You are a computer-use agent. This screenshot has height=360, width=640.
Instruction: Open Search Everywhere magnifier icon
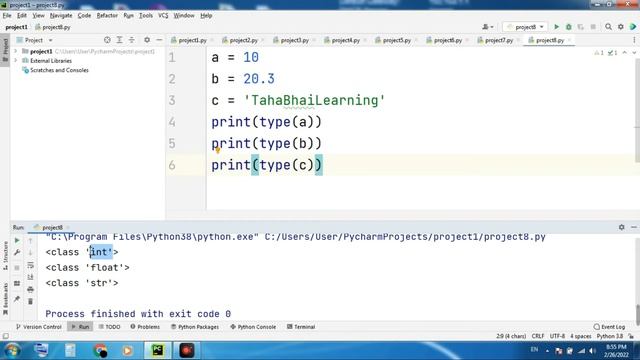[x=608, y=27]
